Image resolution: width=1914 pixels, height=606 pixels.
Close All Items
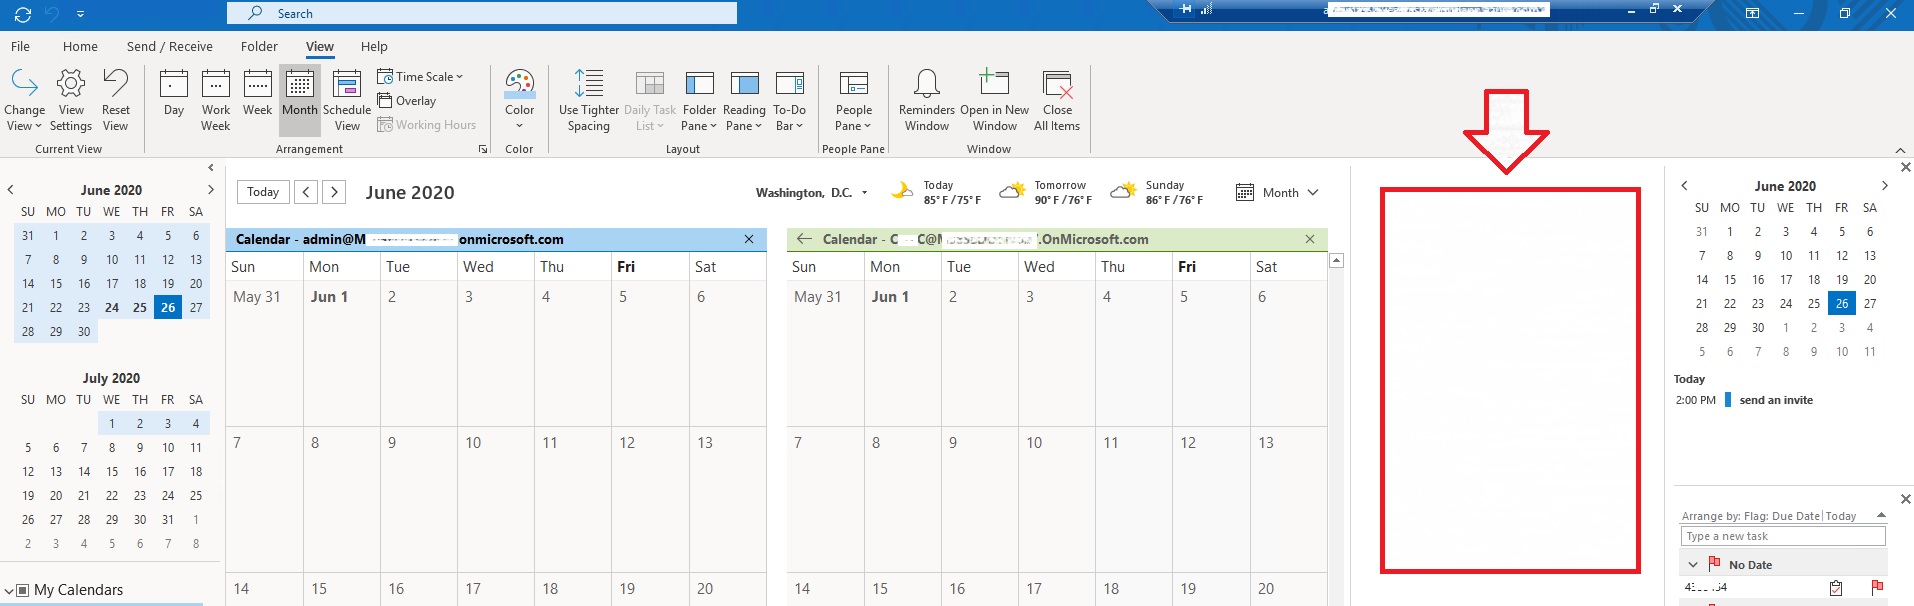1057,100
